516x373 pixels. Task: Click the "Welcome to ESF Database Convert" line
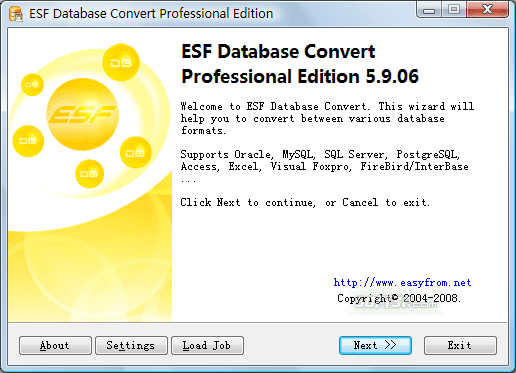[x=327, y=106]
